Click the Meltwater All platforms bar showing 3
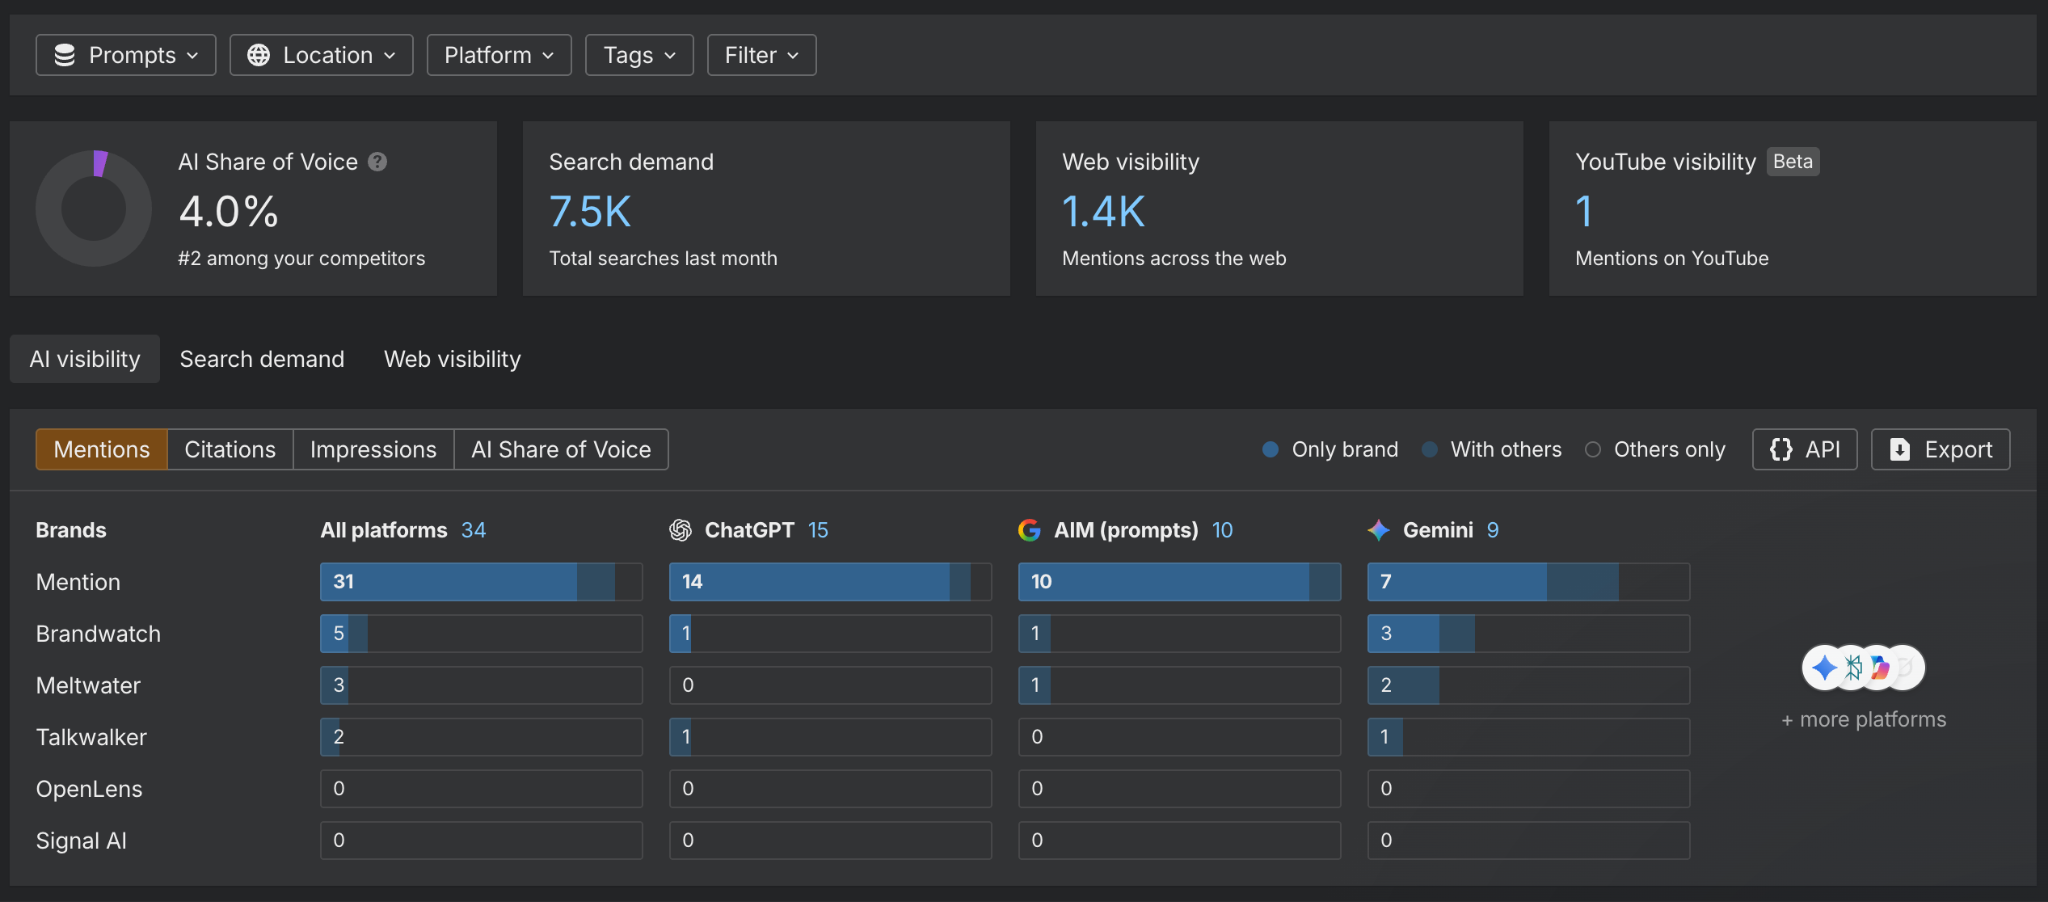2048x902 pixels. click(481, 685)
